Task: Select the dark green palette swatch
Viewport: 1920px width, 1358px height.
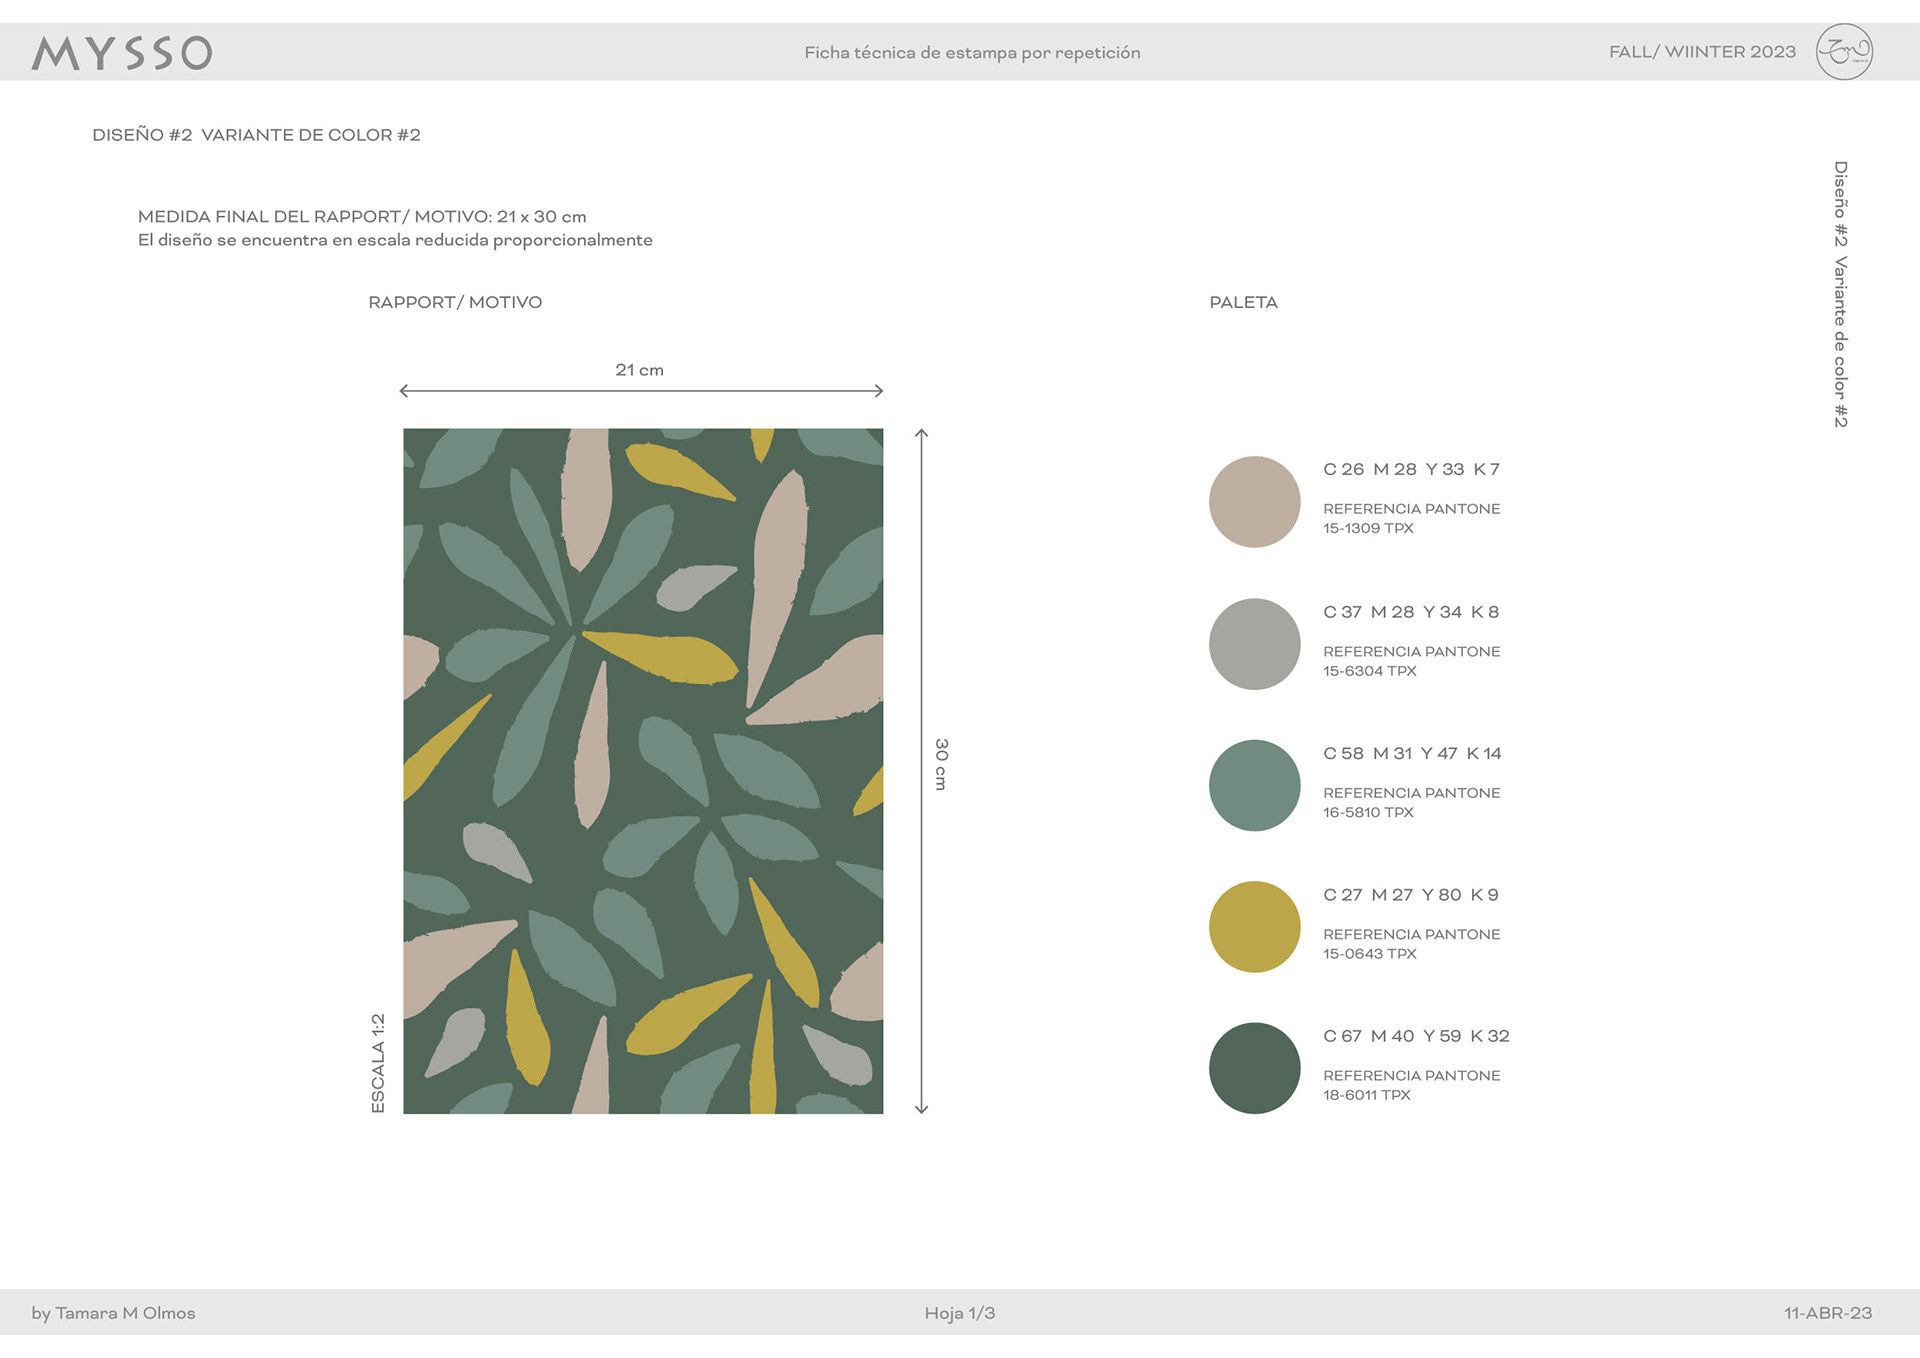Action: 1254,1068
